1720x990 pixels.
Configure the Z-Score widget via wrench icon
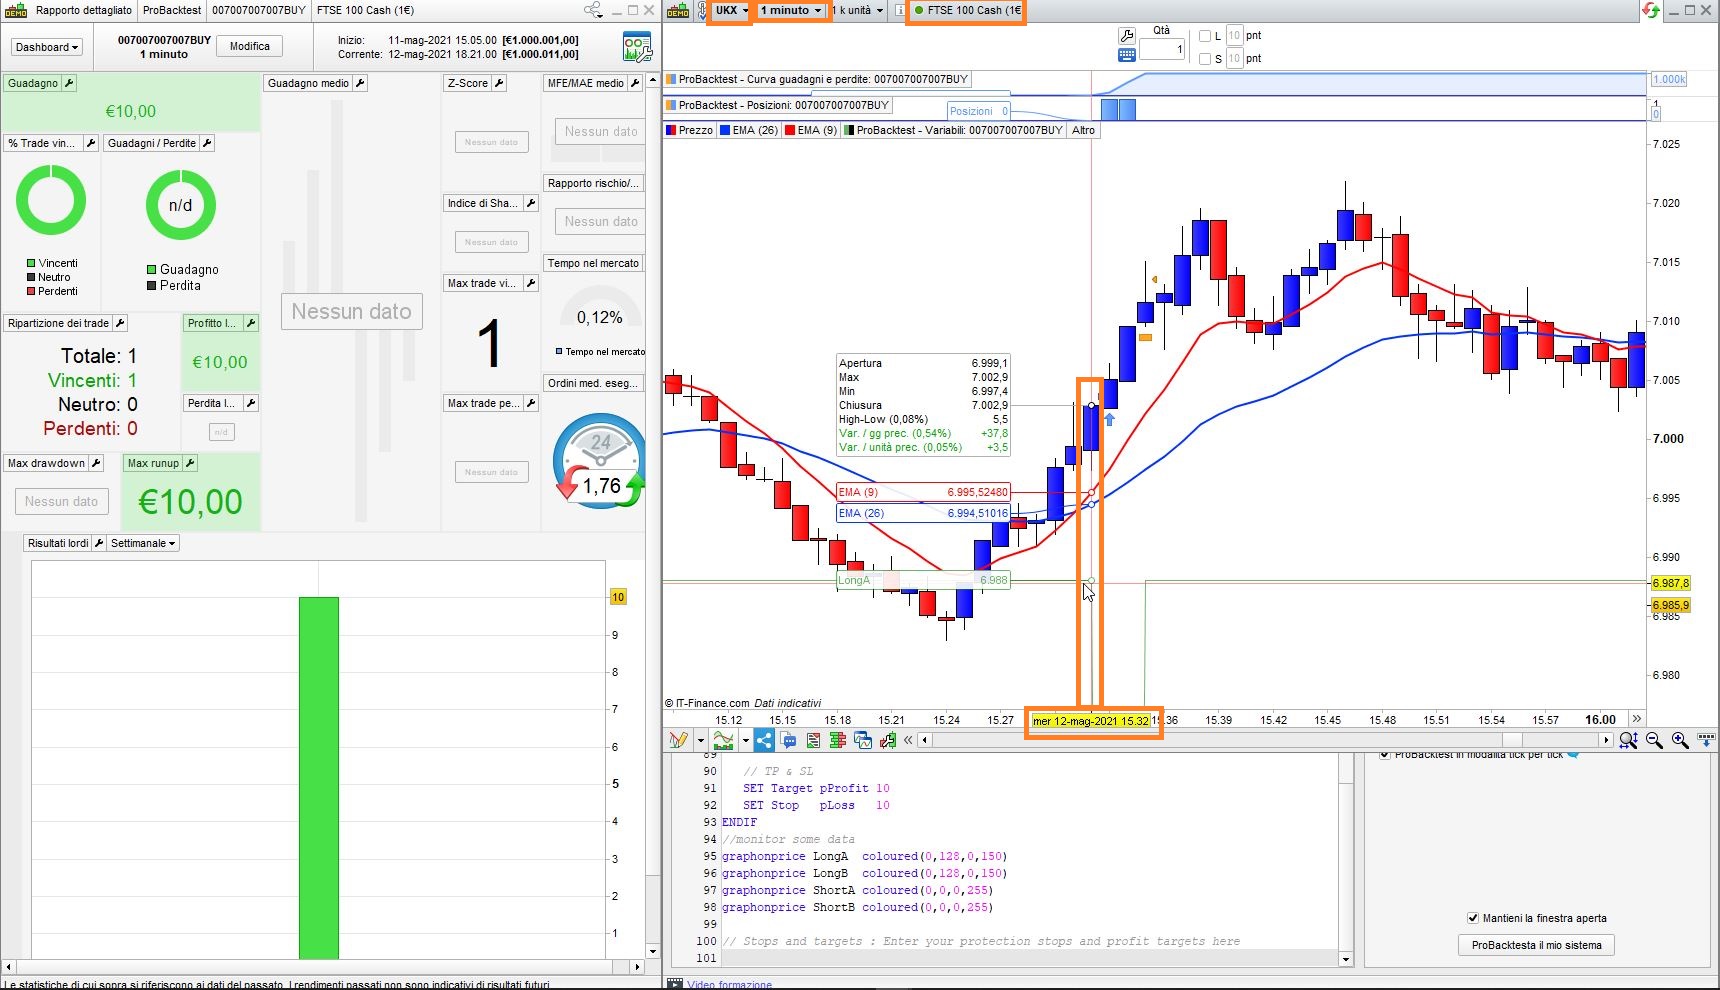tap(499, 83)
